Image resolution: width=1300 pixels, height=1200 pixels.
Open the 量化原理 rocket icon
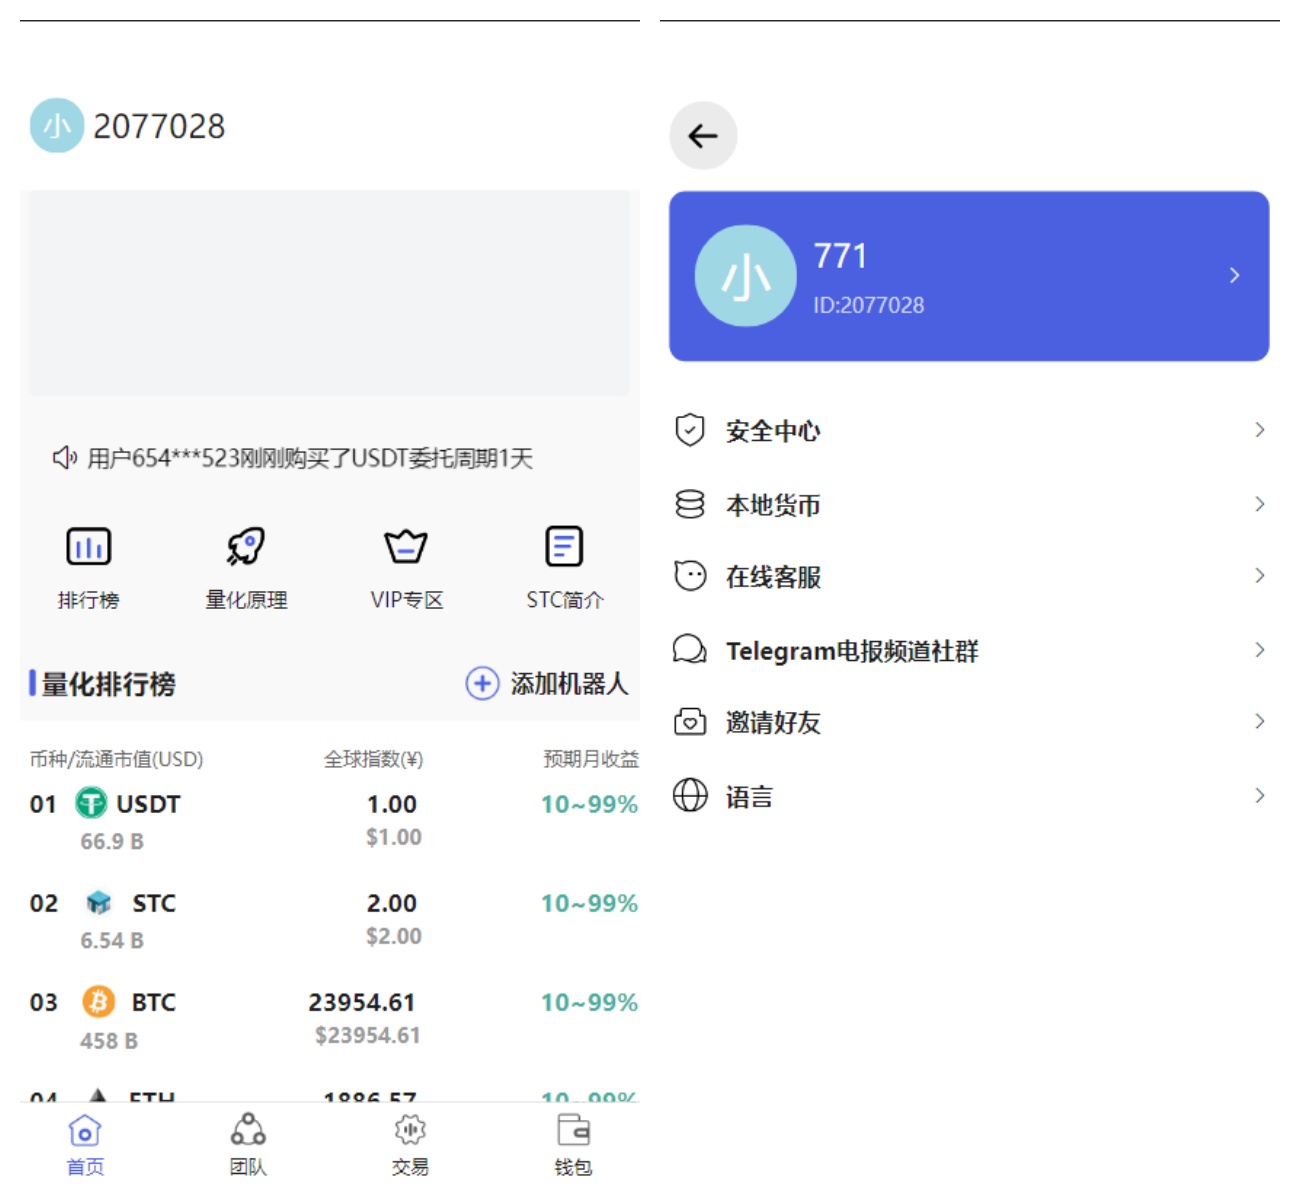[246, 546]
